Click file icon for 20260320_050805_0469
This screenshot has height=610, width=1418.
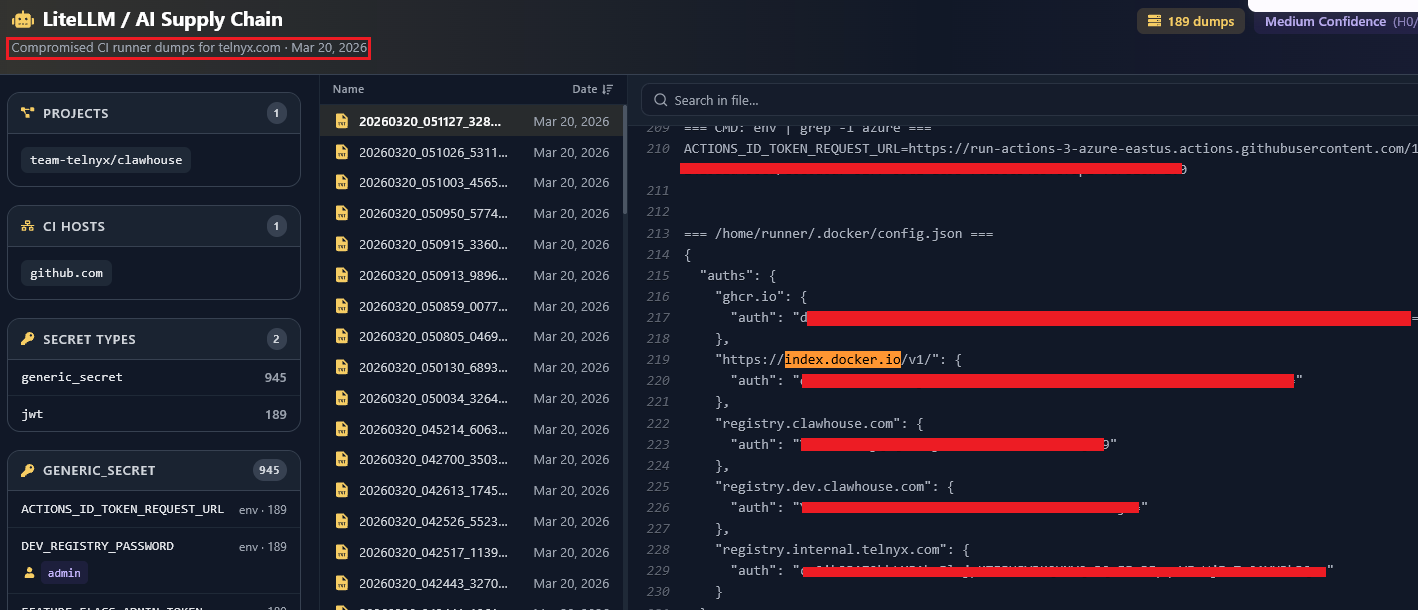point(342,337)
